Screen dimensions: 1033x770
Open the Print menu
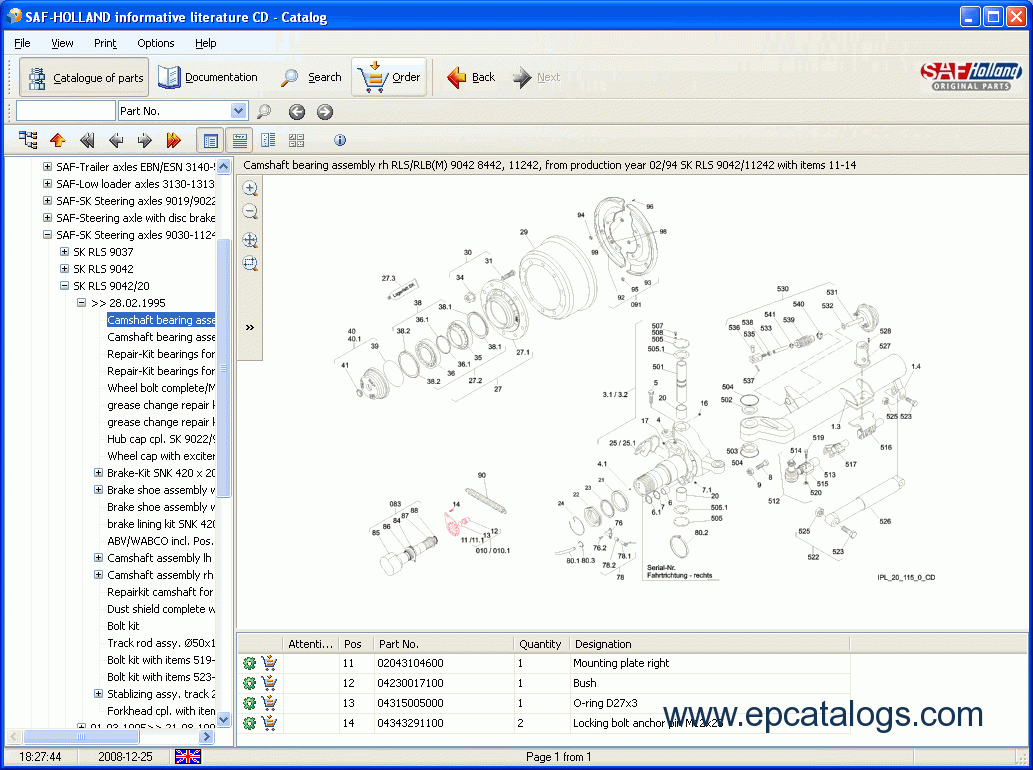[105, 43]
